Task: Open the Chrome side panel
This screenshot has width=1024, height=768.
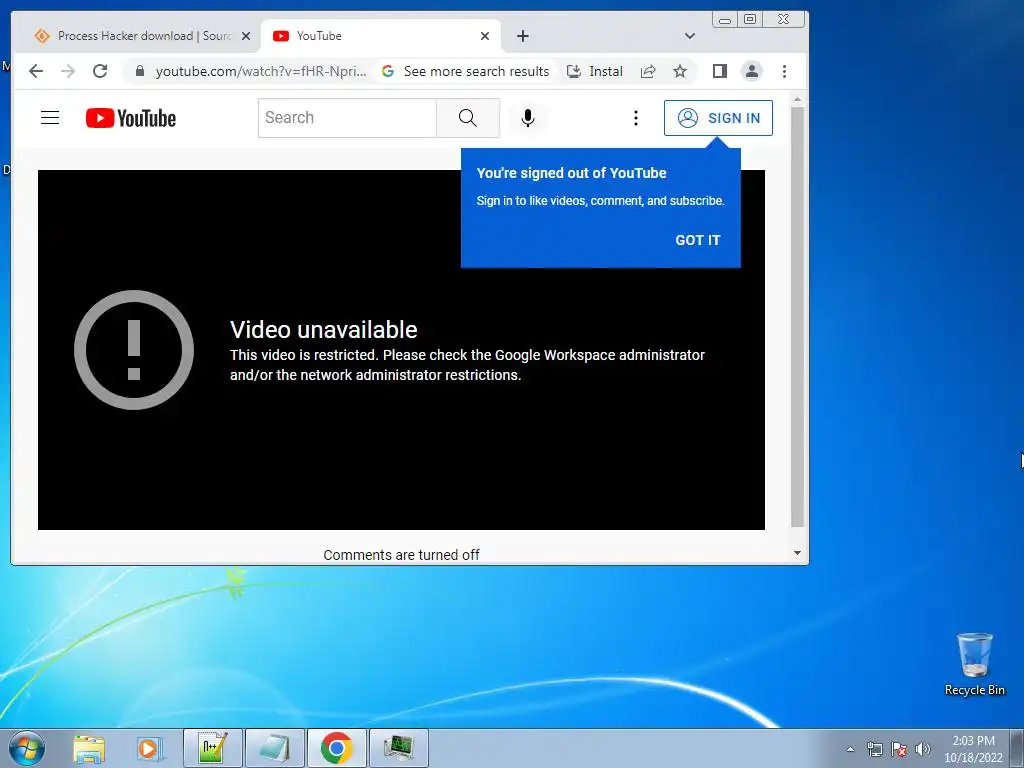Action: pyautogui.click(x=720, y=71)
